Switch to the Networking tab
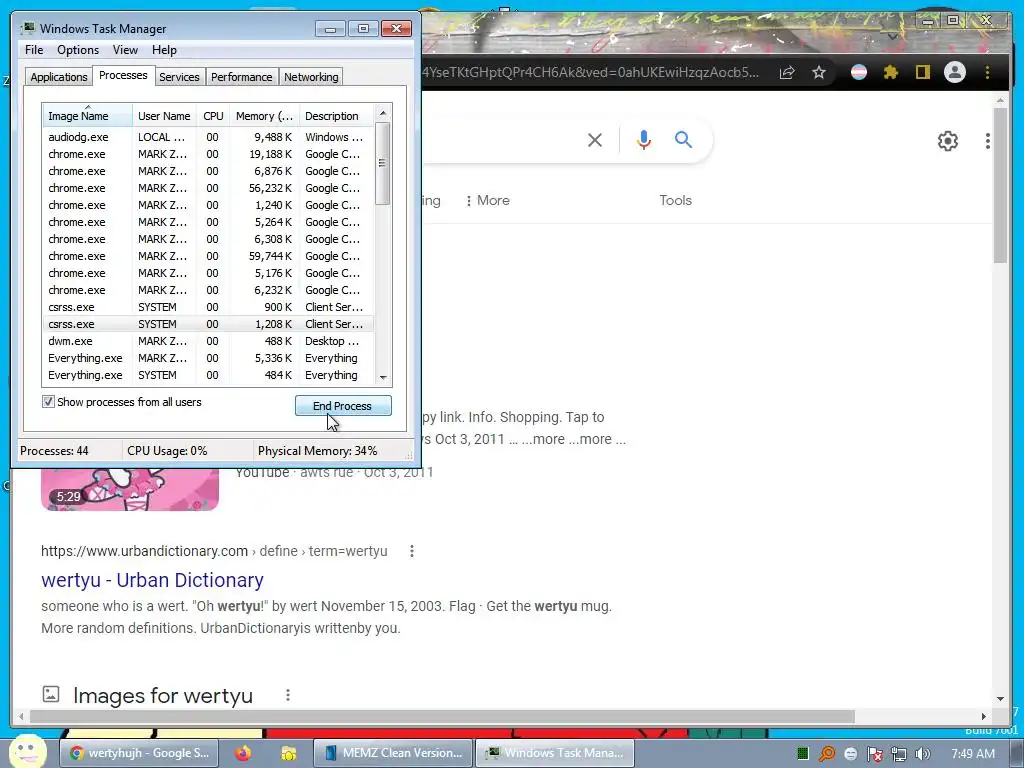The image size is (1024, 768). tap(311, 77)
